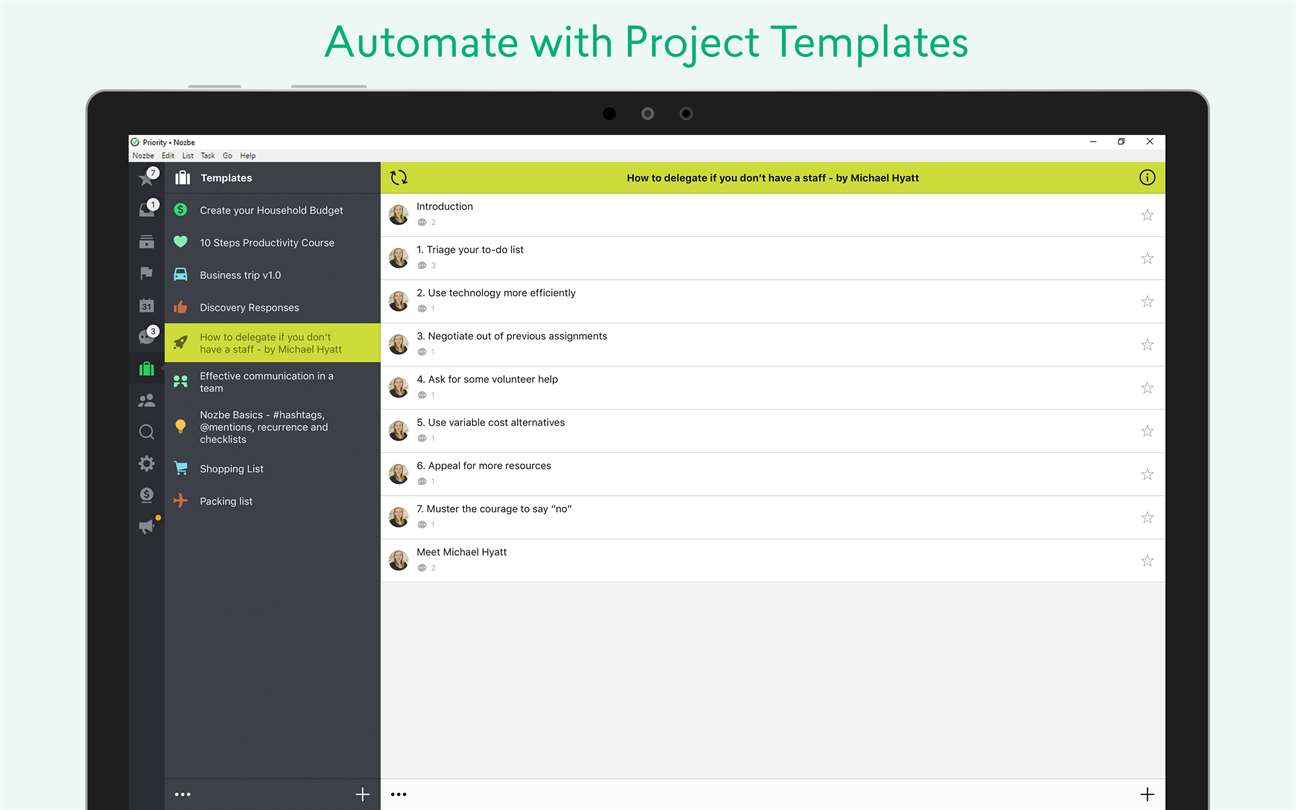Open the Help menu in menu bar
This screenshot has height=810, width=1296.
click(248, 156)
